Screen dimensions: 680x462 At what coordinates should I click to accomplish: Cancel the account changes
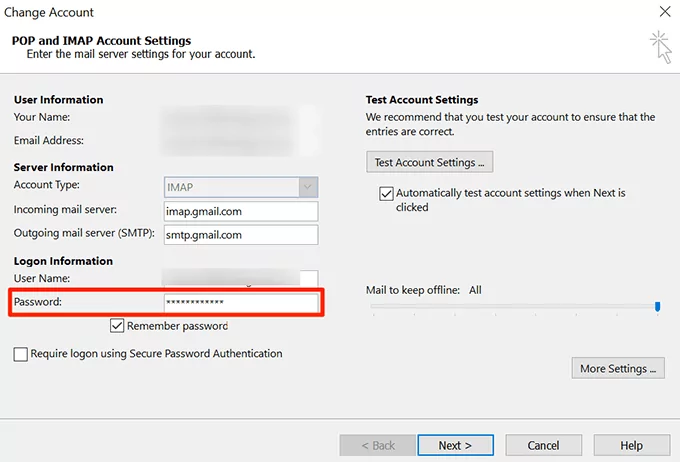pos(543,445)
